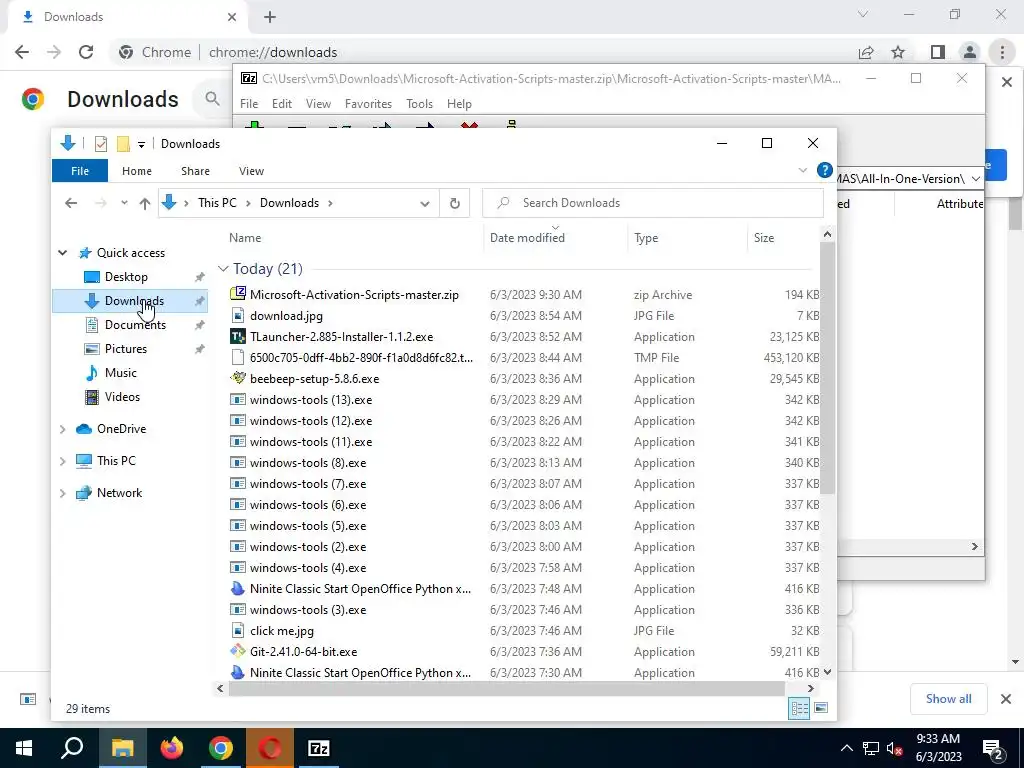1024x768 pixels.
Task: Open new Chrome tab
Action: [x=270, y=17]
